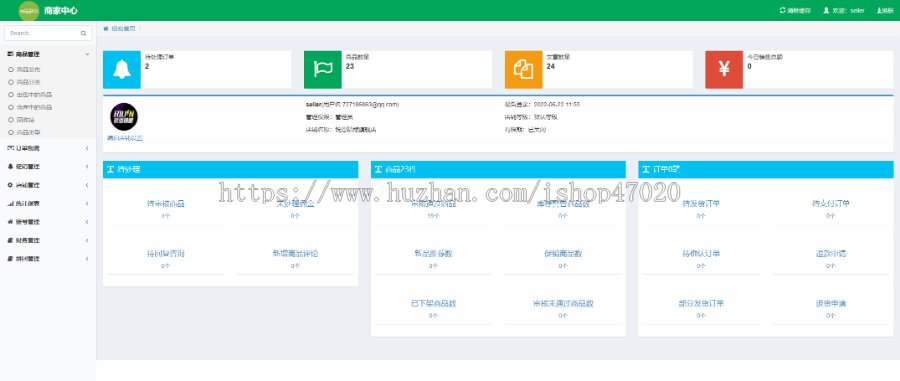Open the 新品推荐数 link

tap(433, 253)
